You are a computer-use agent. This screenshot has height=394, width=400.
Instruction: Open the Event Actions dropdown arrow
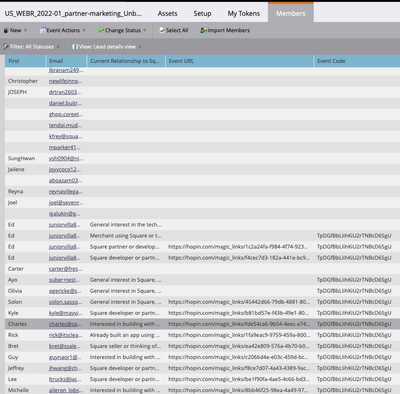click(x=84, y=30)
